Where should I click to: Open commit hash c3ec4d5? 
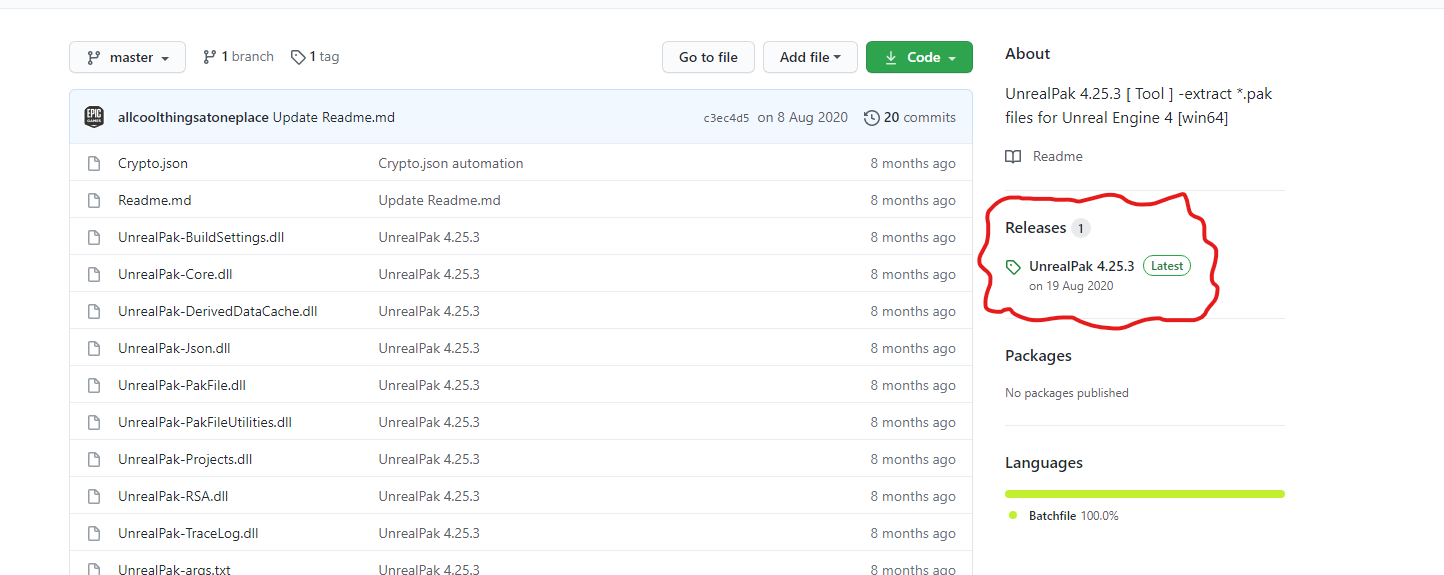pyautogui.click(x=726, y=118)
